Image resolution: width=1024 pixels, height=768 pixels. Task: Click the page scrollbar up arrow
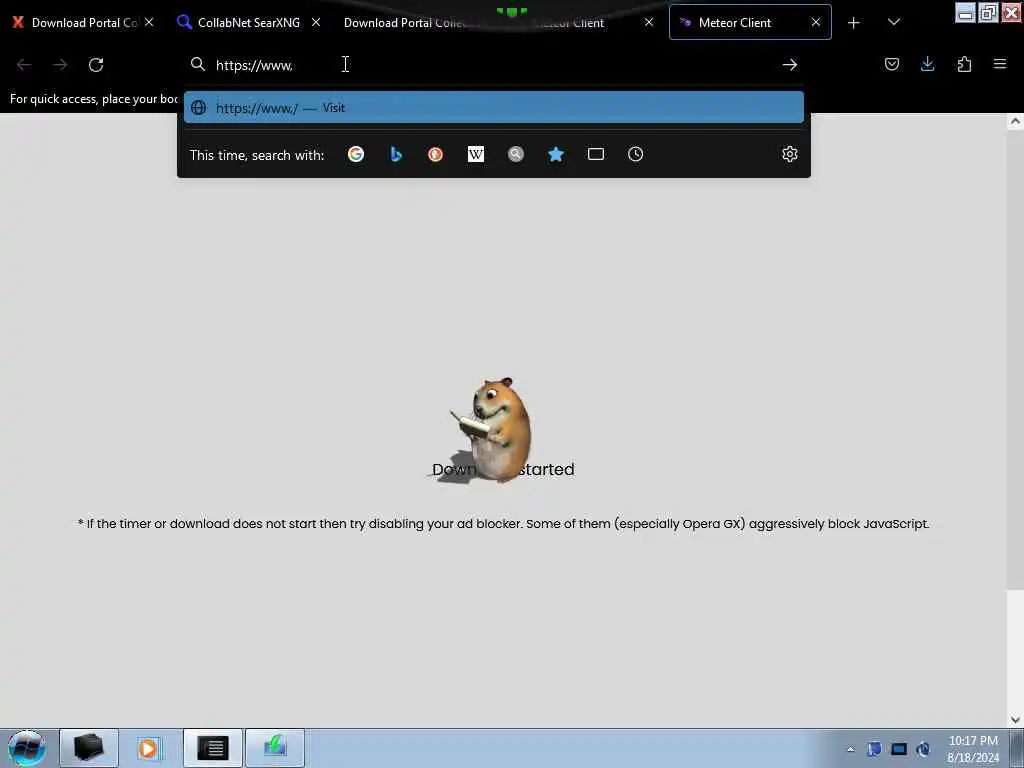coord(1015,121)
